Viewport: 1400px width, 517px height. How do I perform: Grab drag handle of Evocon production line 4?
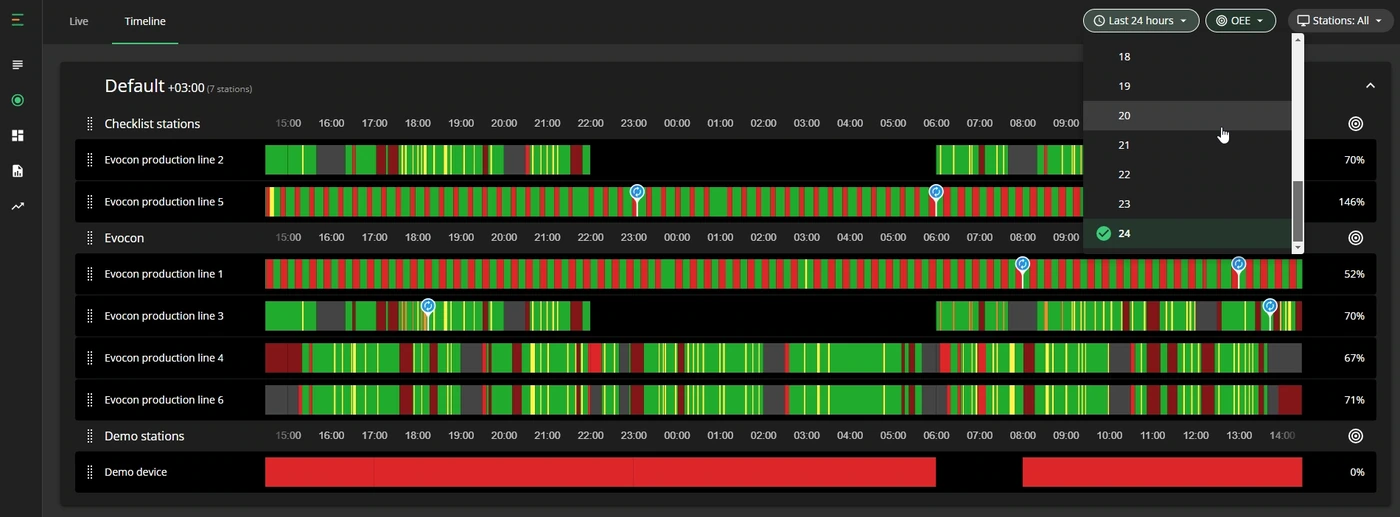pos(89,358)
